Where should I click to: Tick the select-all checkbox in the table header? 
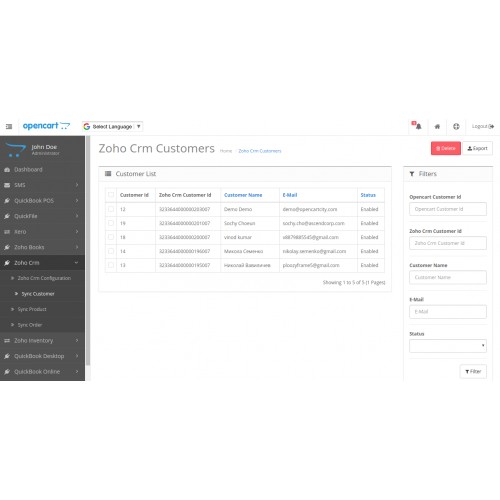click(111, 195)
